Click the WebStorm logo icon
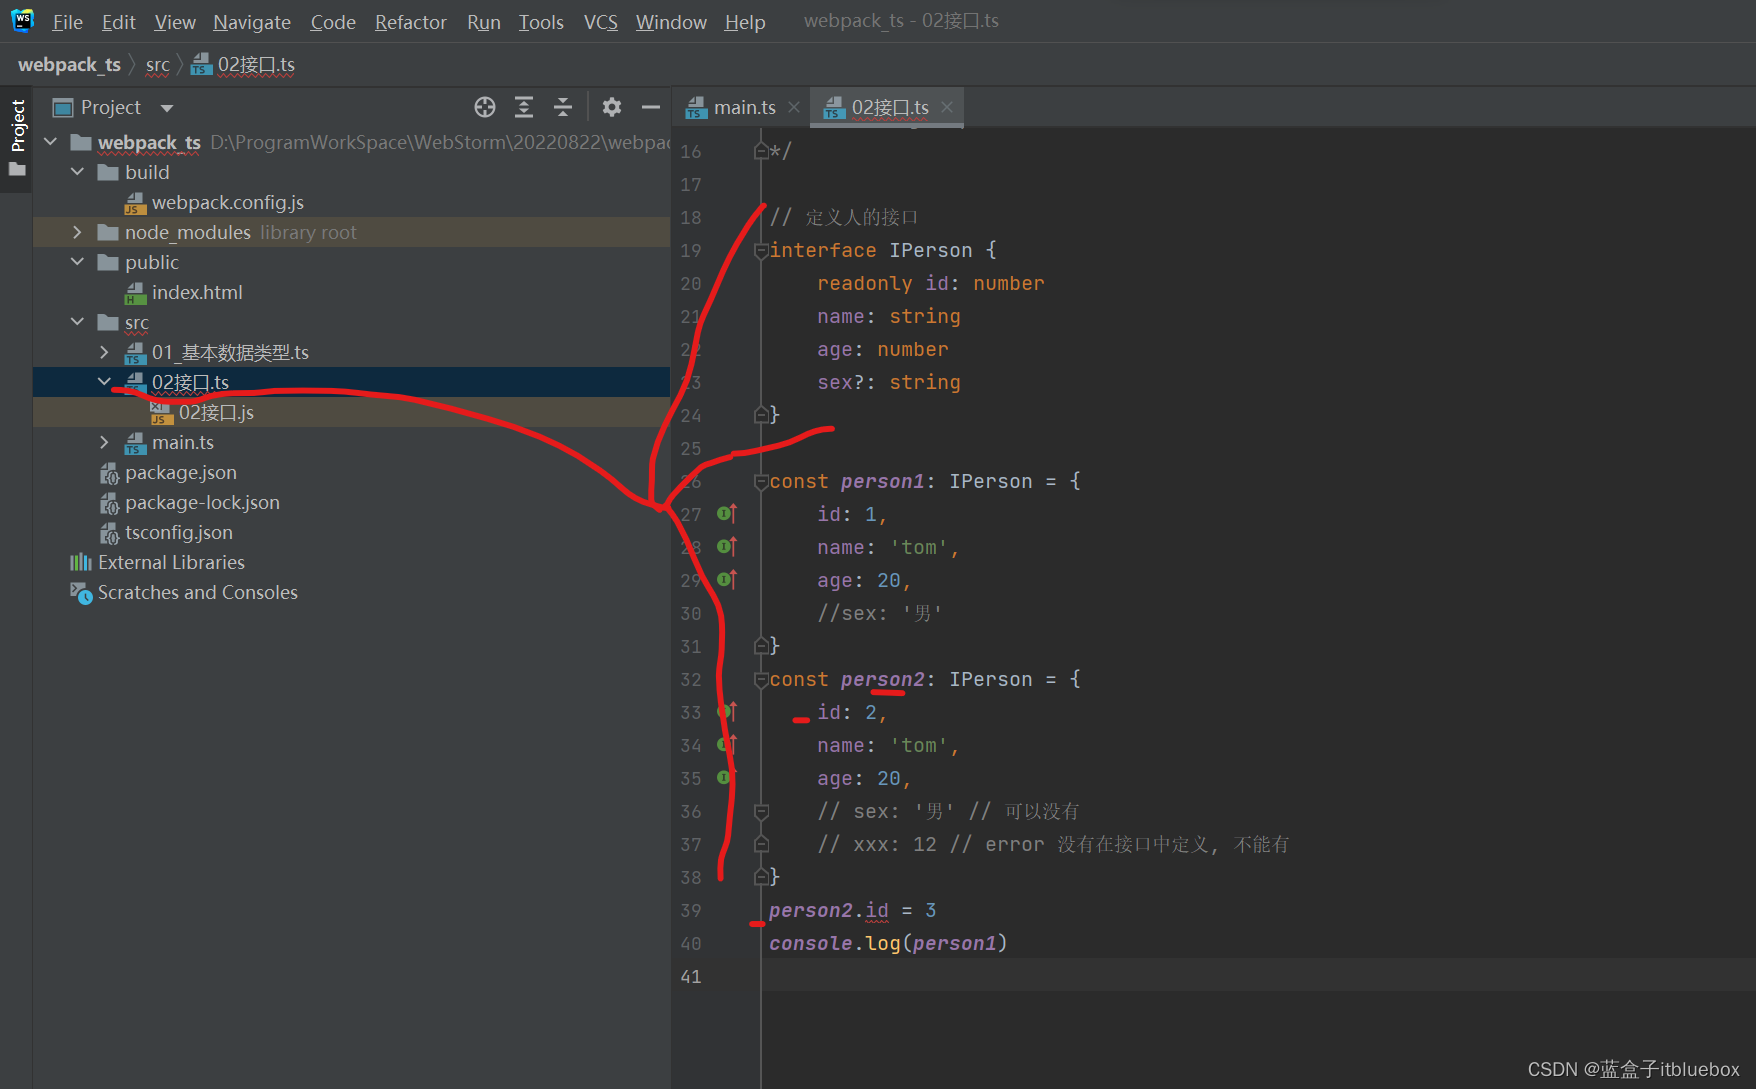This screenshot has width=1756, height=1089. pos(22,20)
